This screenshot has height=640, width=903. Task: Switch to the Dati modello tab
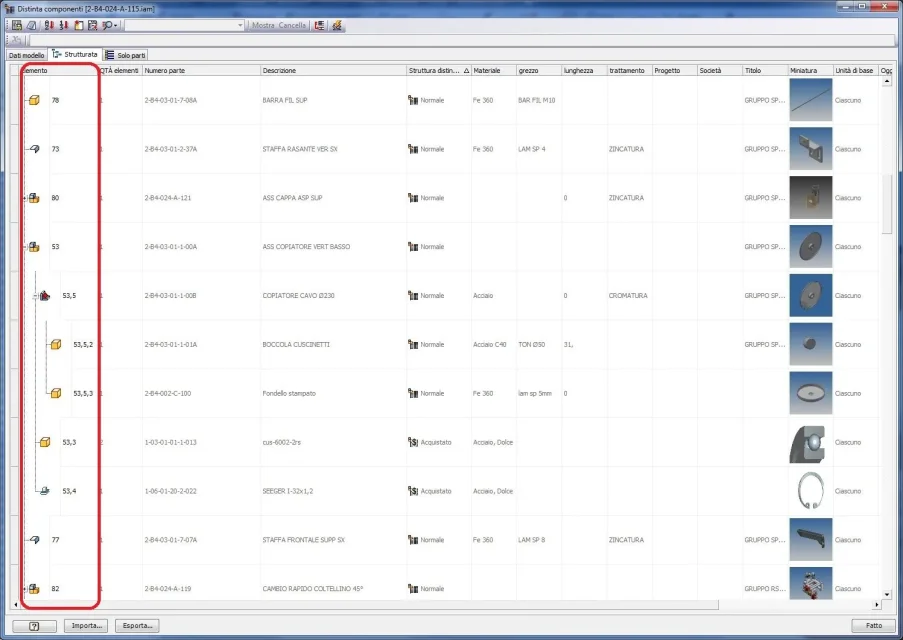tap(28, 55)
